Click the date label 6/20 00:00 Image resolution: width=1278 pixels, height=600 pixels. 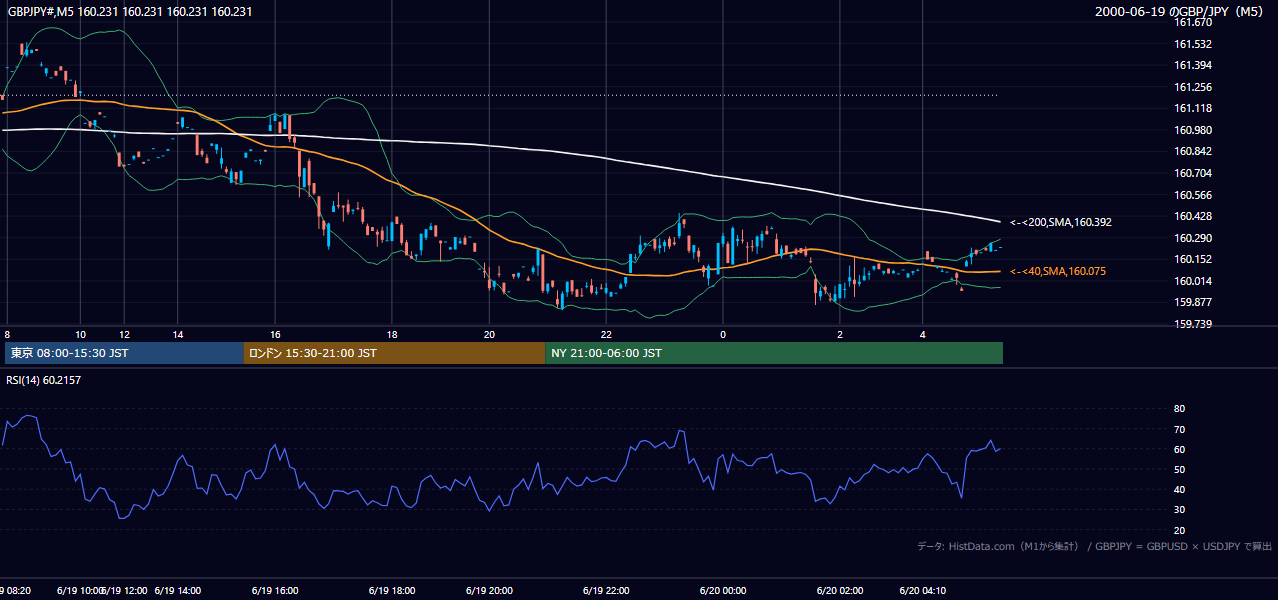(723, 591)
